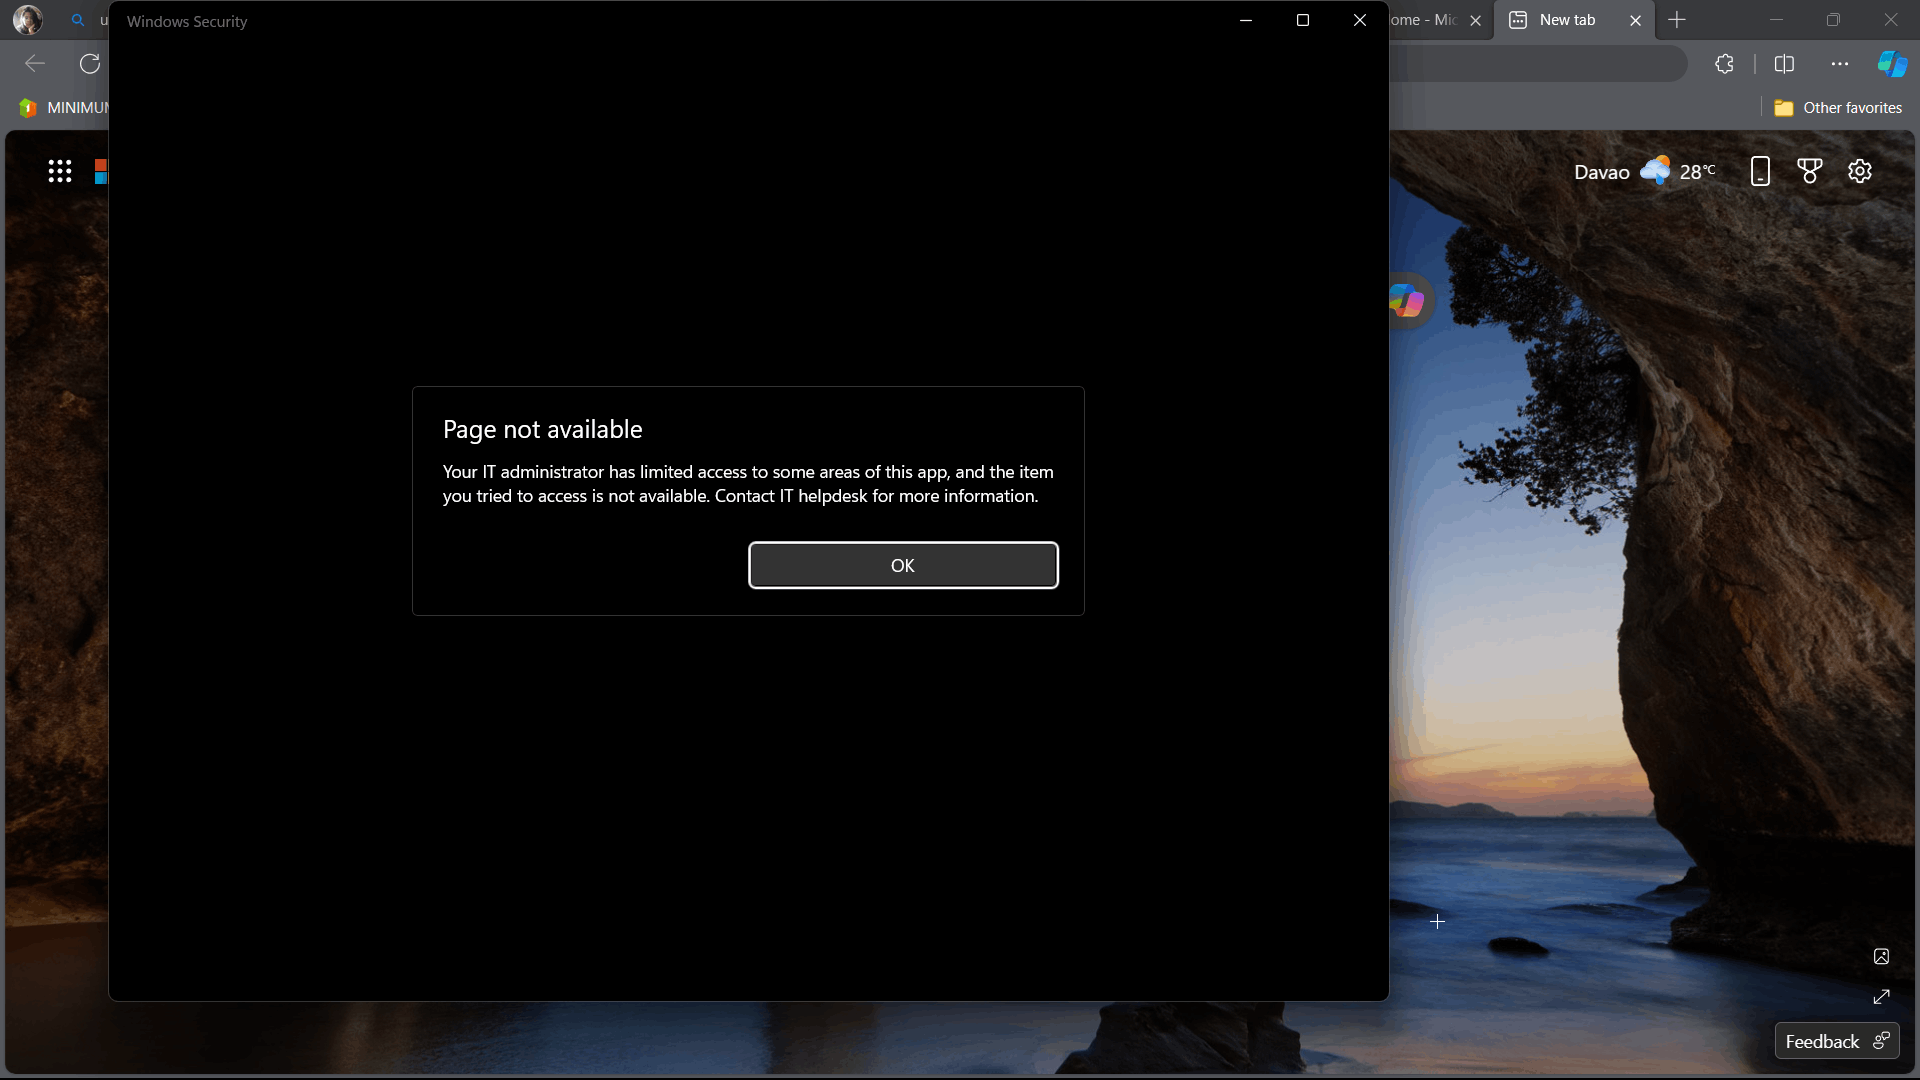This screenshot has width=1920, height=1080.
Task: Open the Extensions puzzle icon
Action: [x=1724, y=64]
